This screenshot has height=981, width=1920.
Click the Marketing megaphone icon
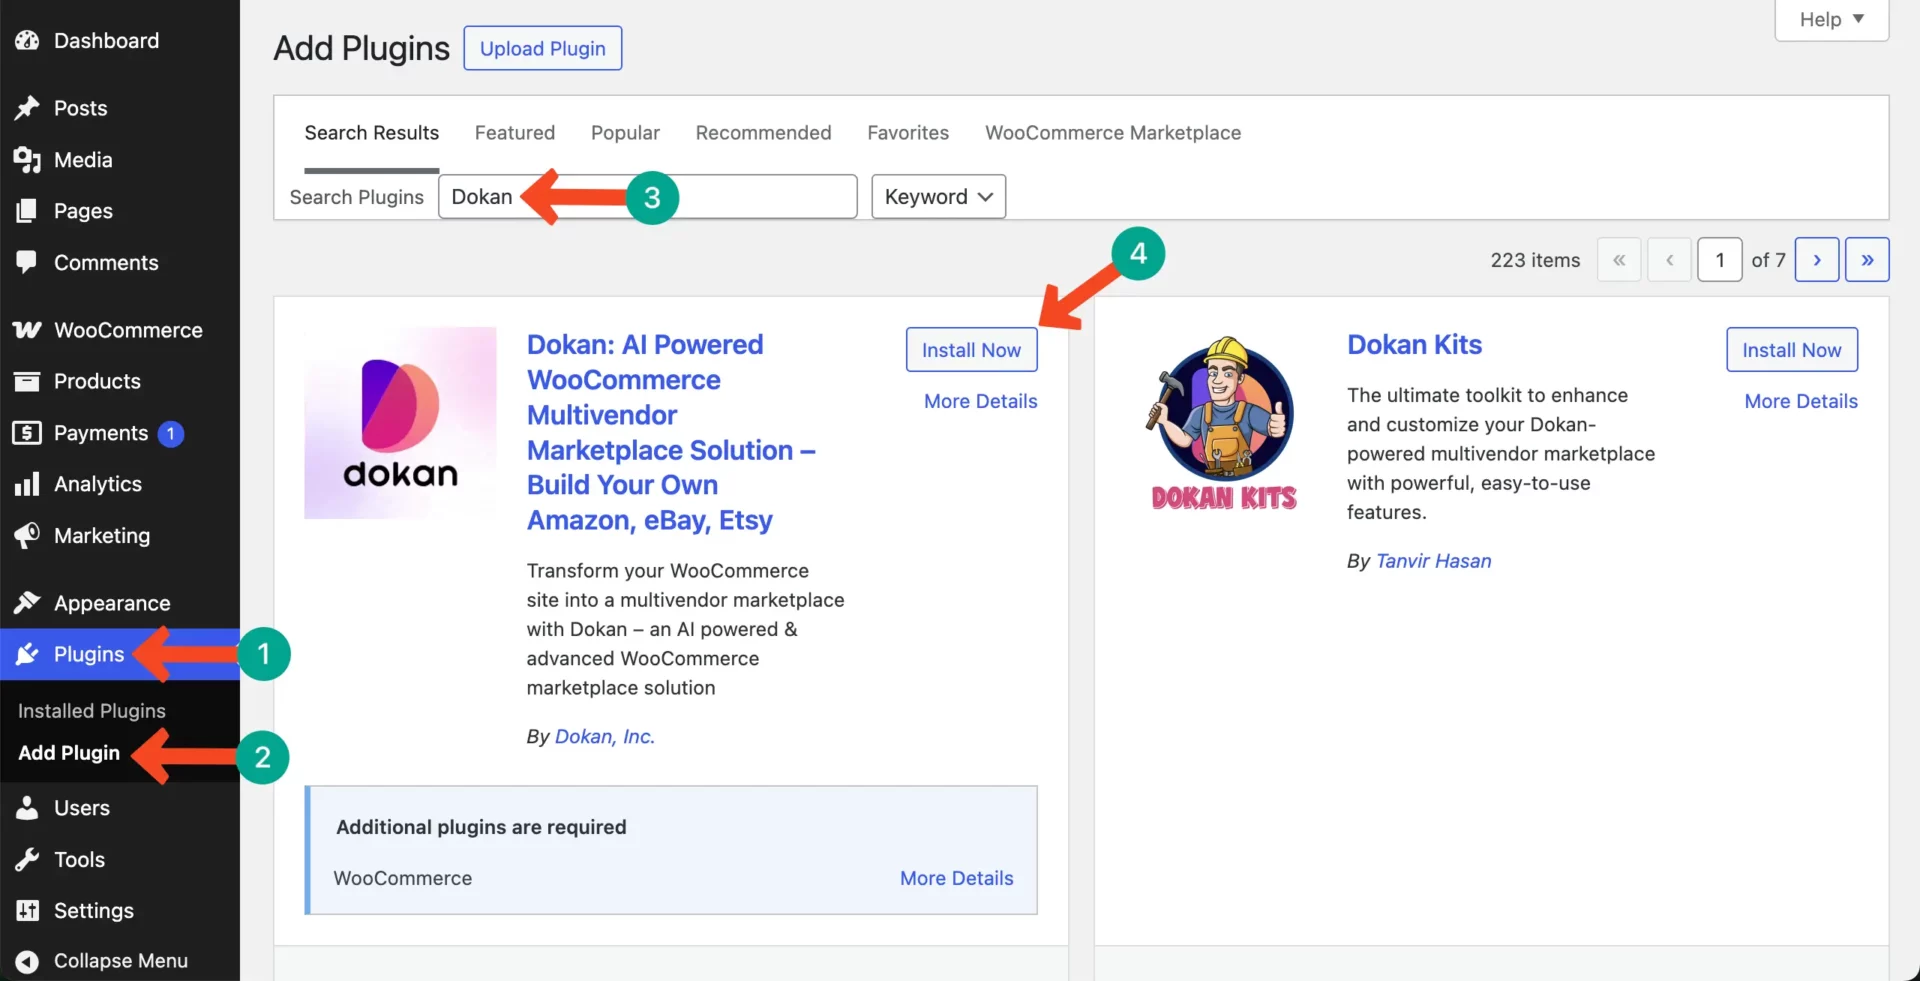[x=27, y=536]
